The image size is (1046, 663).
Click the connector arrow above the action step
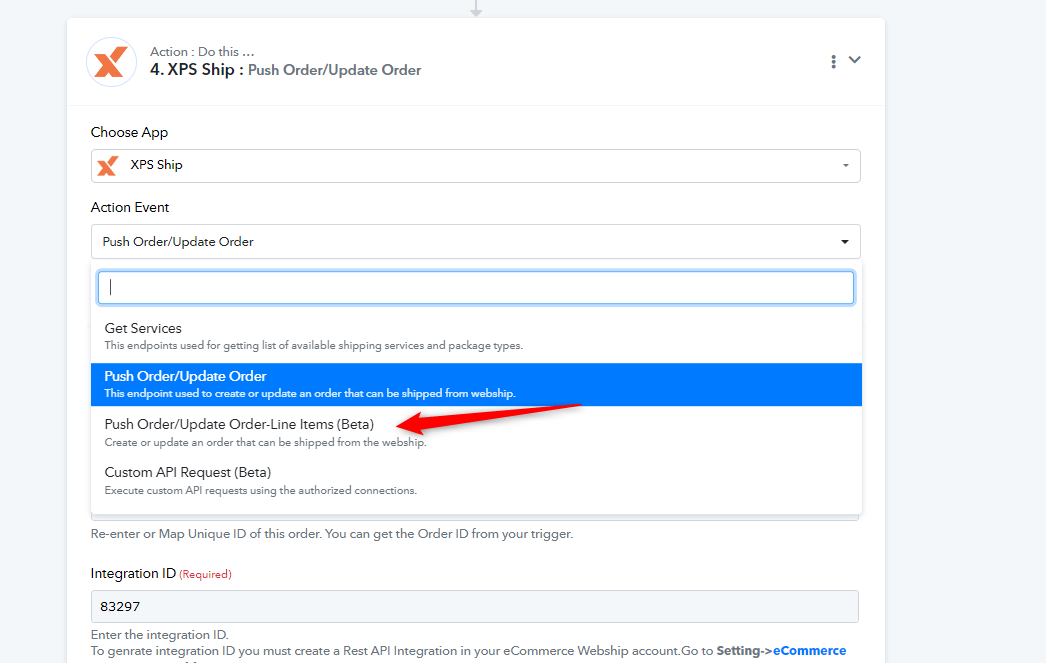click(476, 9)
